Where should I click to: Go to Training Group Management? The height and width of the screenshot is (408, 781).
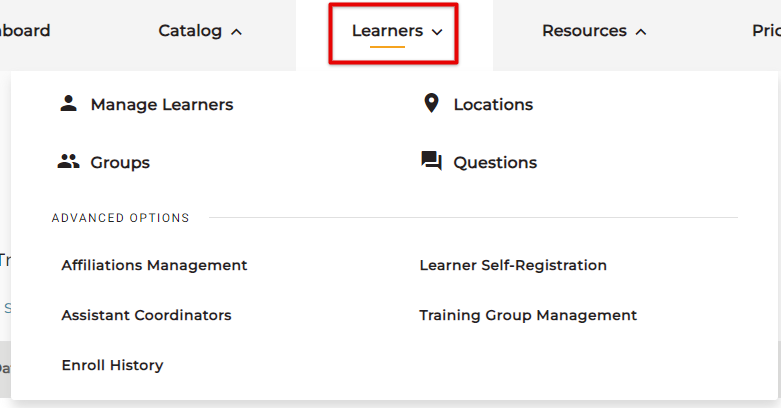tap(528, 315)
